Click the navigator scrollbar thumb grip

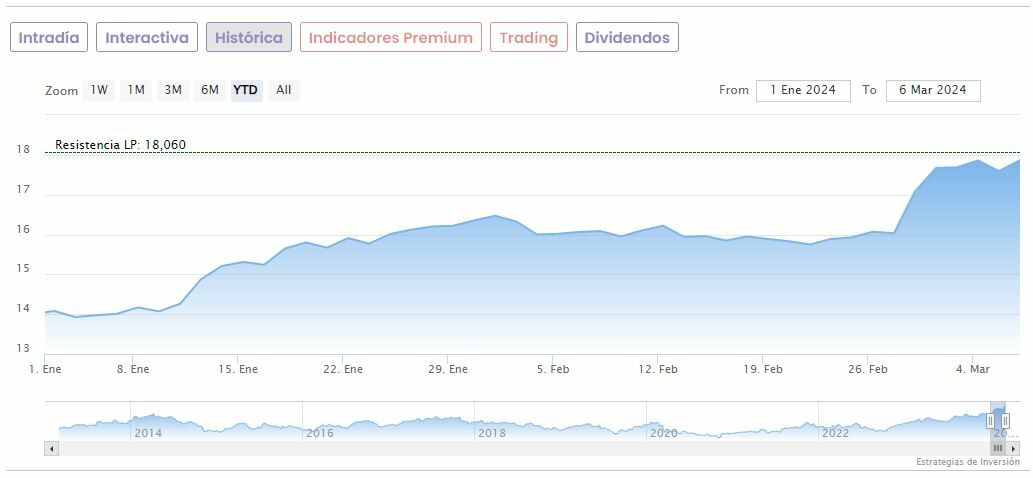point(997,449)
